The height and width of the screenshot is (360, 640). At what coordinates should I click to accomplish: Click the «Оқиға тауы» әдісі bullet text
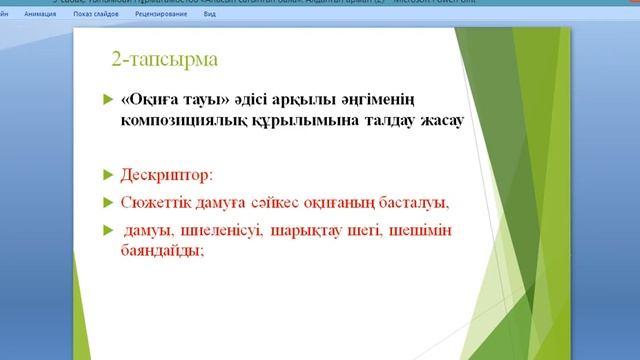(267, 99)
